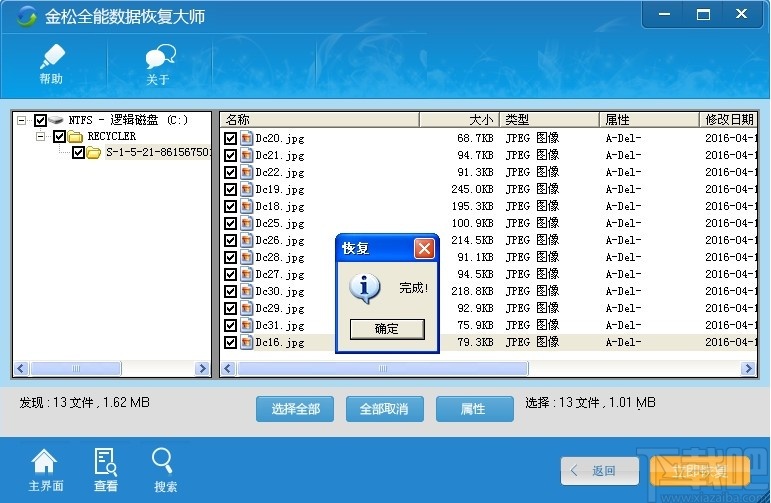
Task: Click the info icon in 恢复 dialog
Action: coord(364,287)
